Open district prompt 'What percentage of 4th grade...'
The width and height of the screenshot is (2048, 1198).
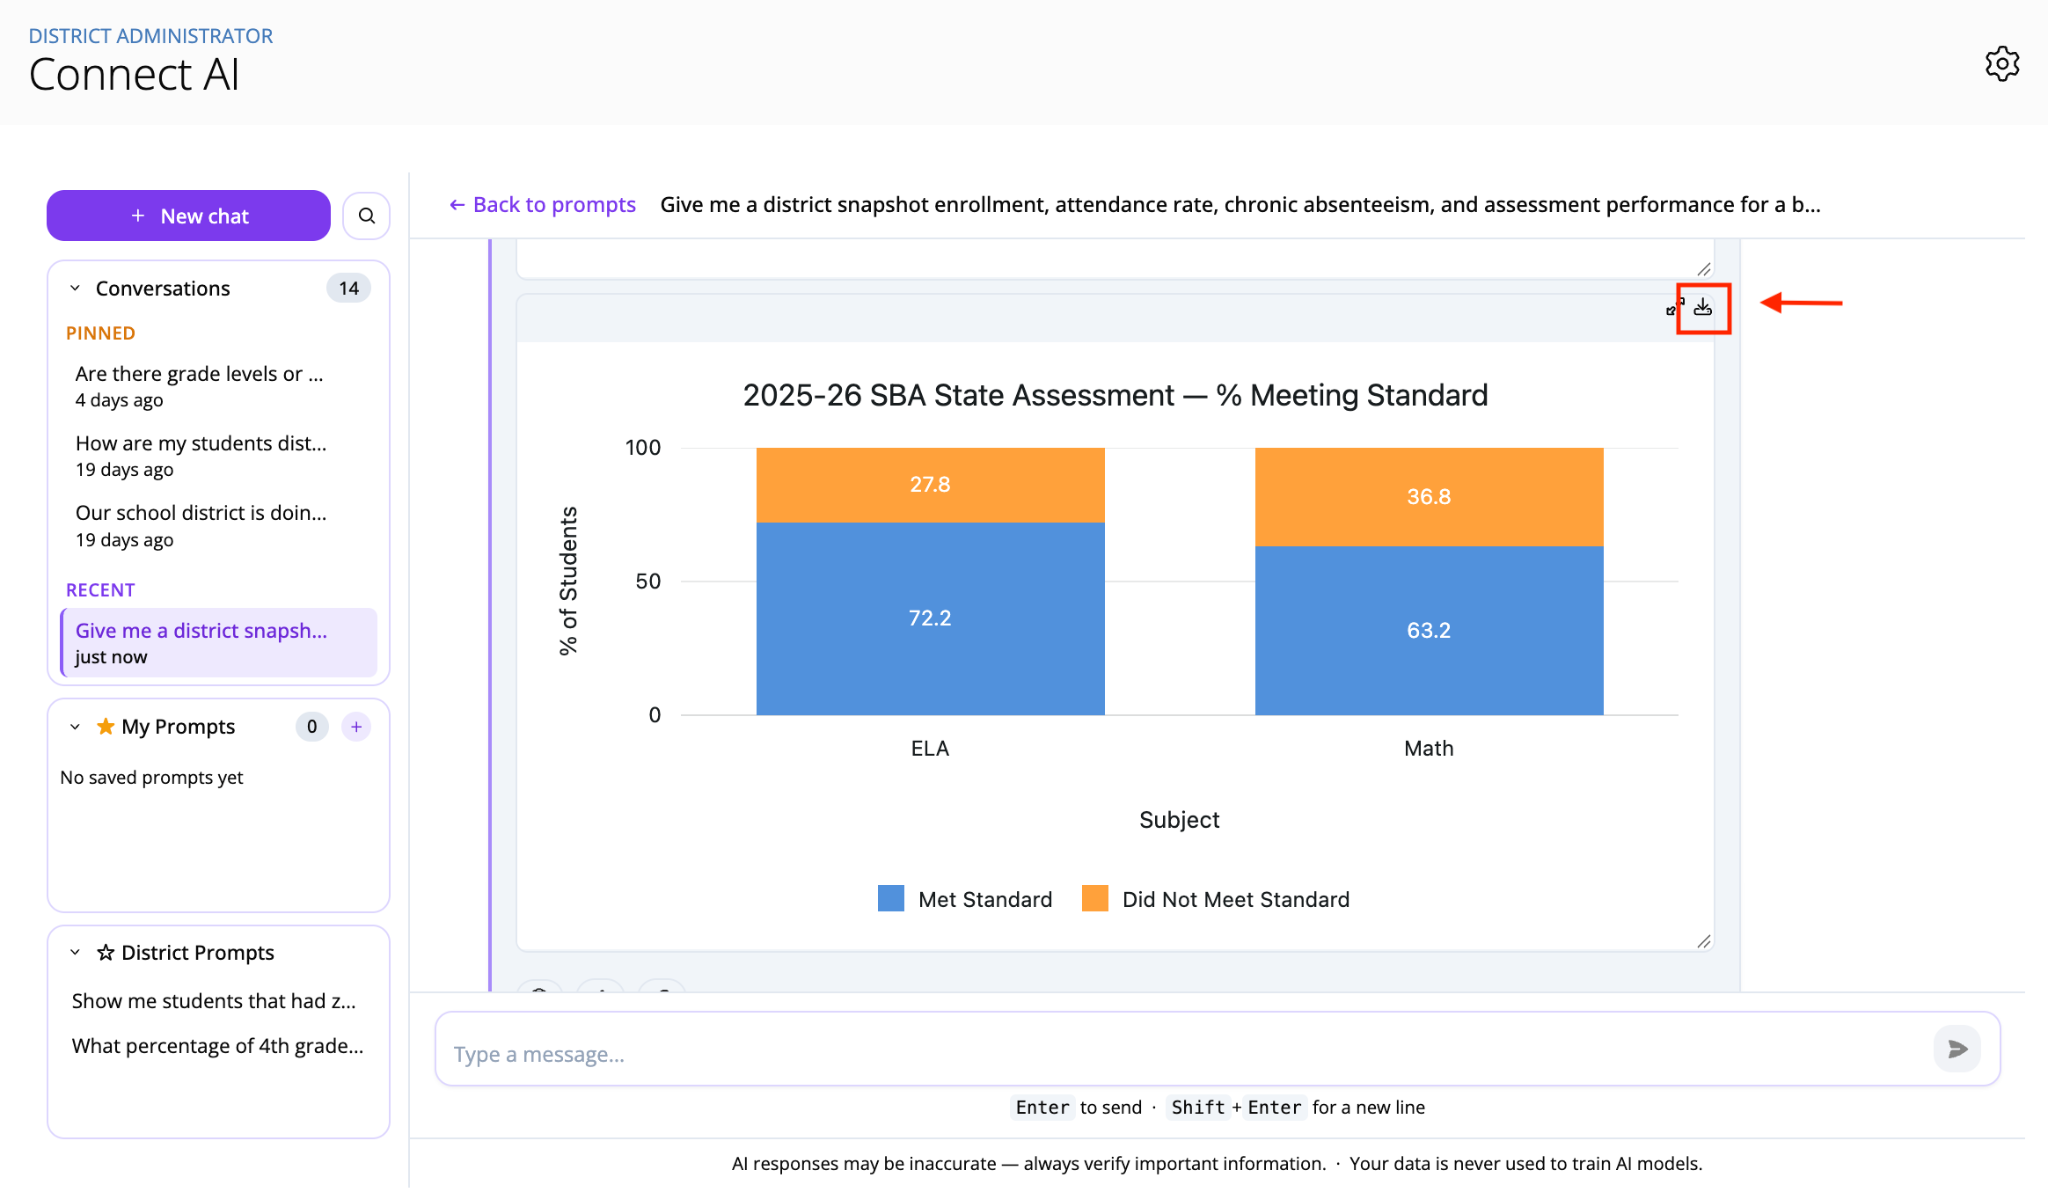(x=218, y=1046)
